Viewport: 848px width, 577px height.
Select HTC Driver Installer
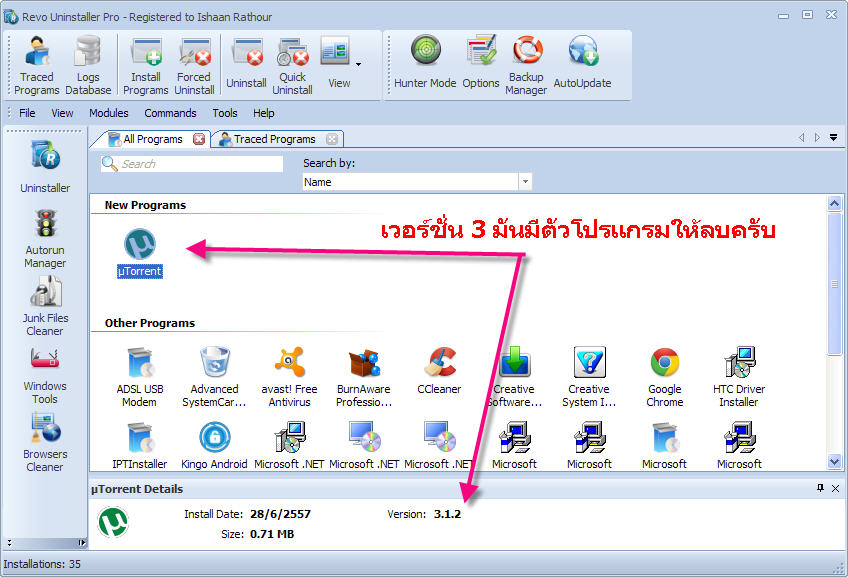pyautogui.click(x=739, y=377)
